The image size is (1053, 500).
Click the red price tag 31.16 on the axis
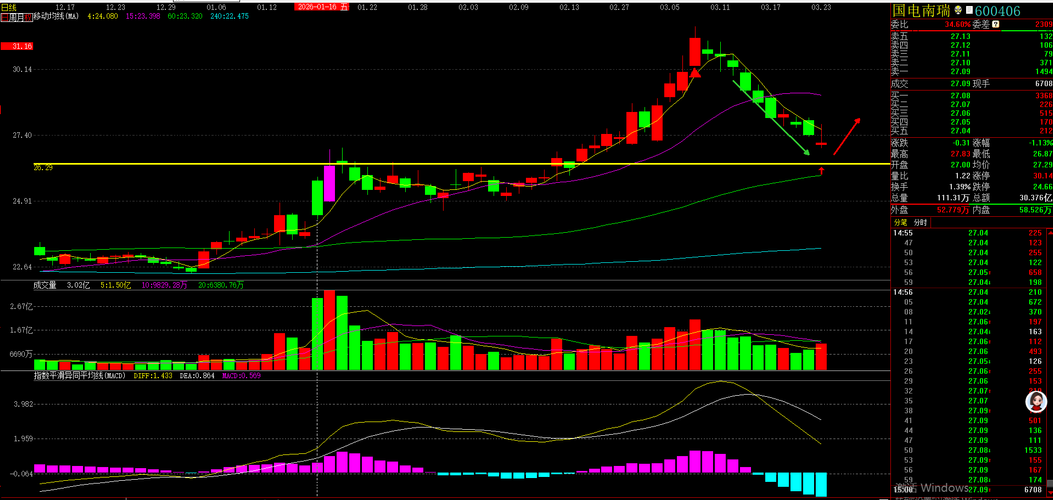[x=16, y=46]
